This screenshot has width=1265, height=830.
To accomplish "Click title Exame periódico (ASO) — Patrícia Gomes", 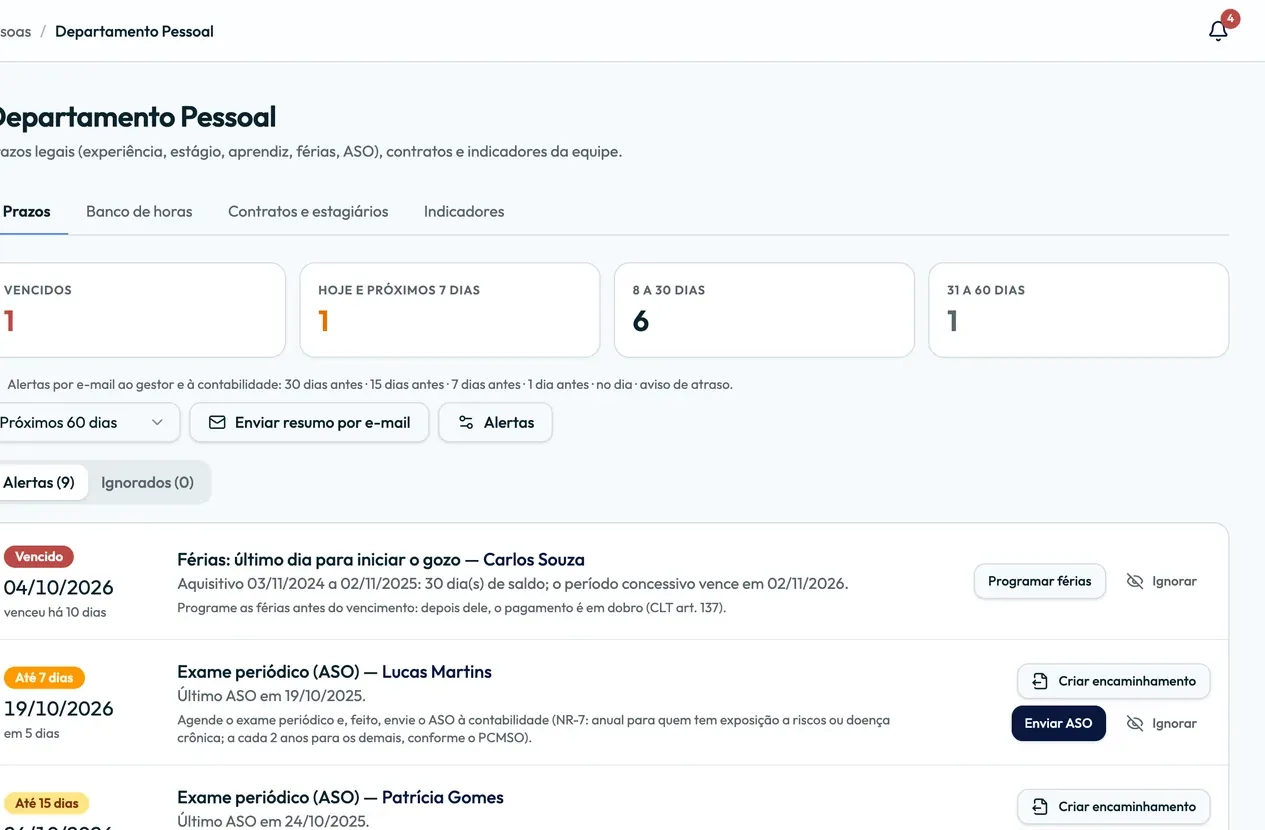I will (x=340, y=798).
